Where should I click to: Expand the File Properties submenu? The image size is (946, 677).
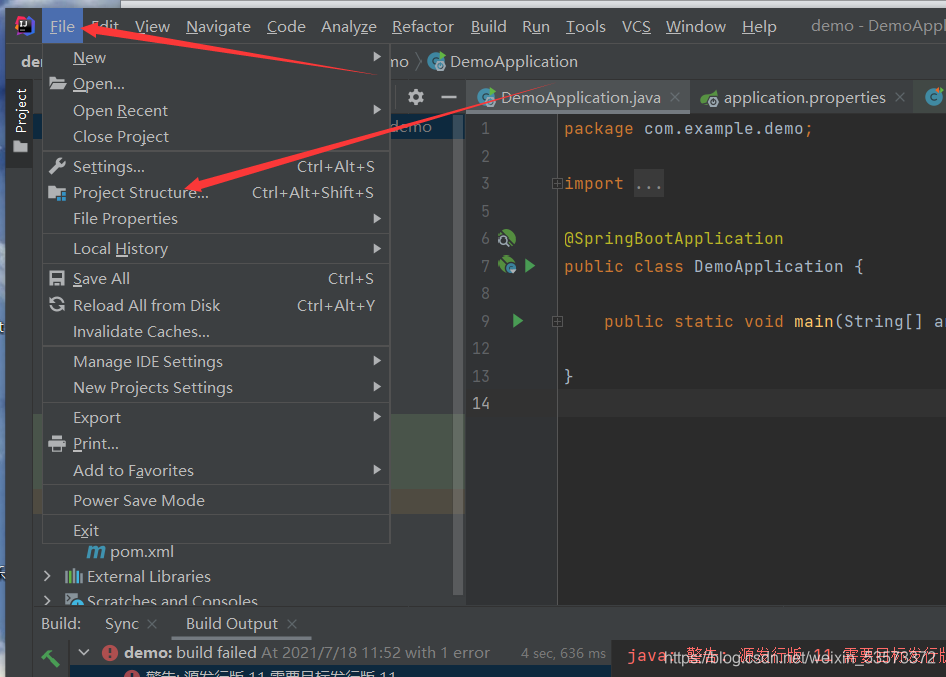(377, 218)
